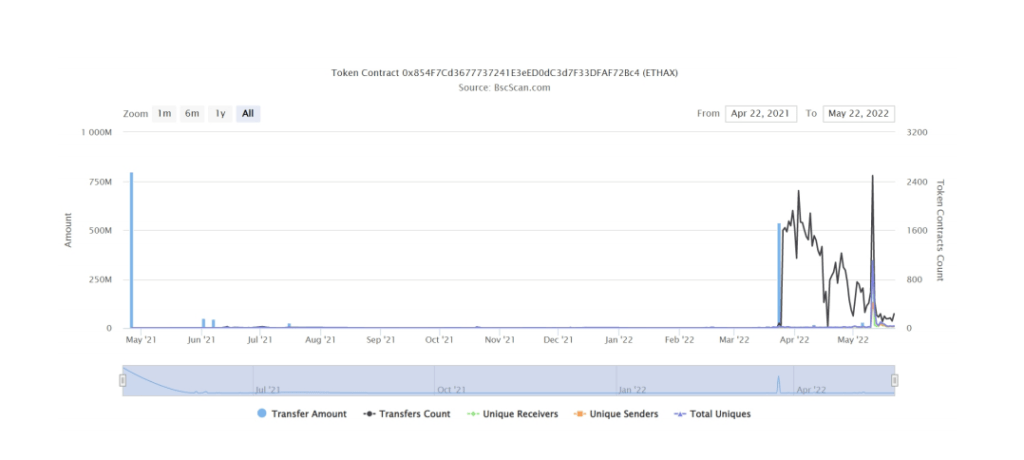Select the All zoom range
Viewport: 1024px width, 460px height.
(248, 114)
